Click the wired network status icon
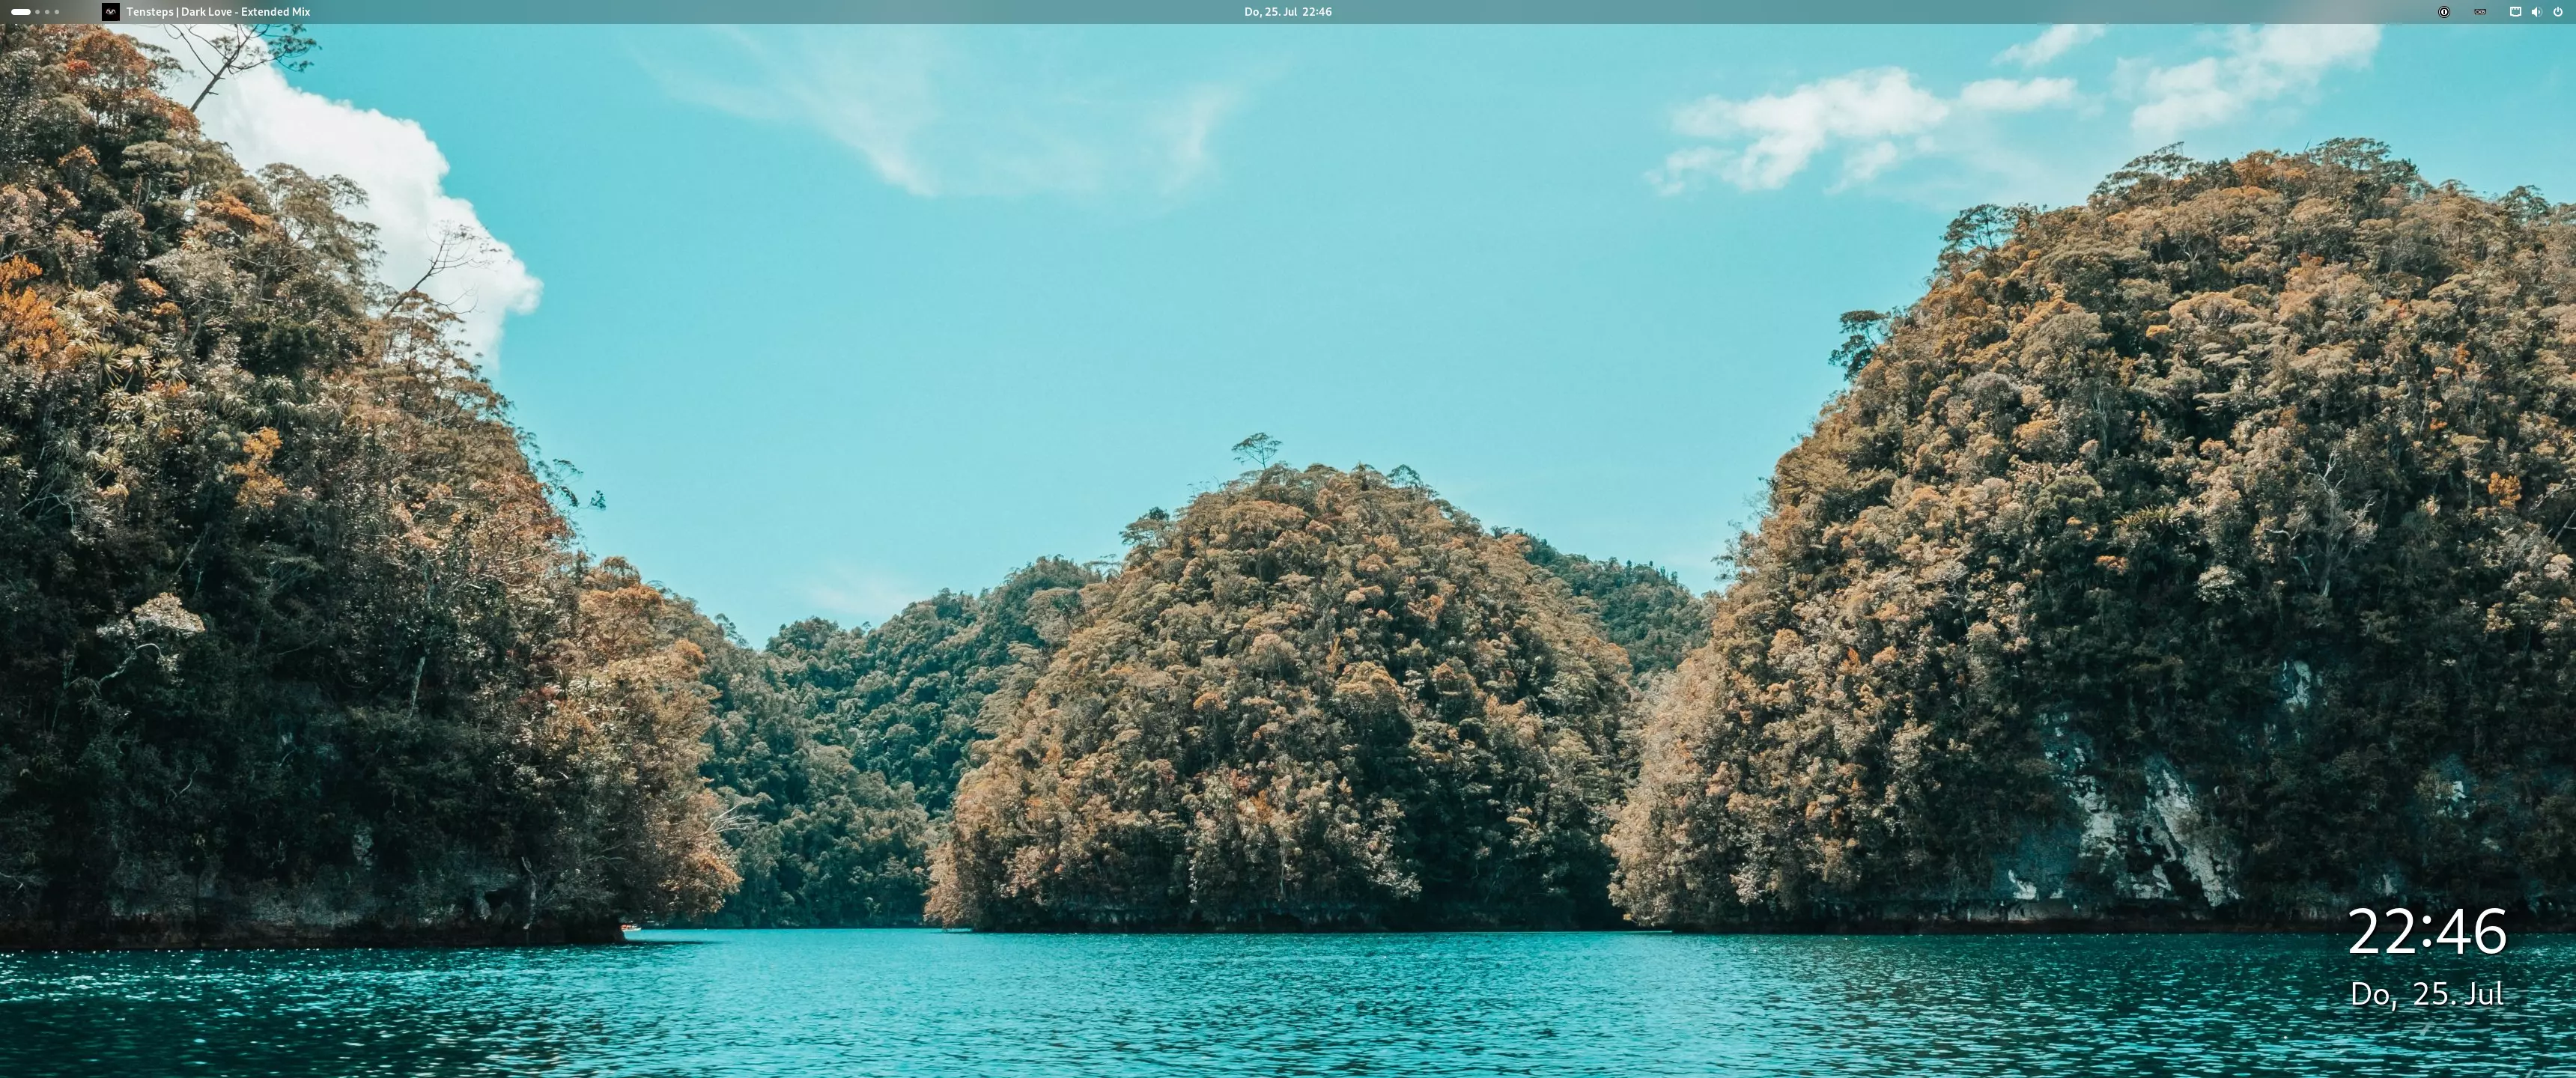This screenshot has height=1078, width=2576. click(2516, 12)
